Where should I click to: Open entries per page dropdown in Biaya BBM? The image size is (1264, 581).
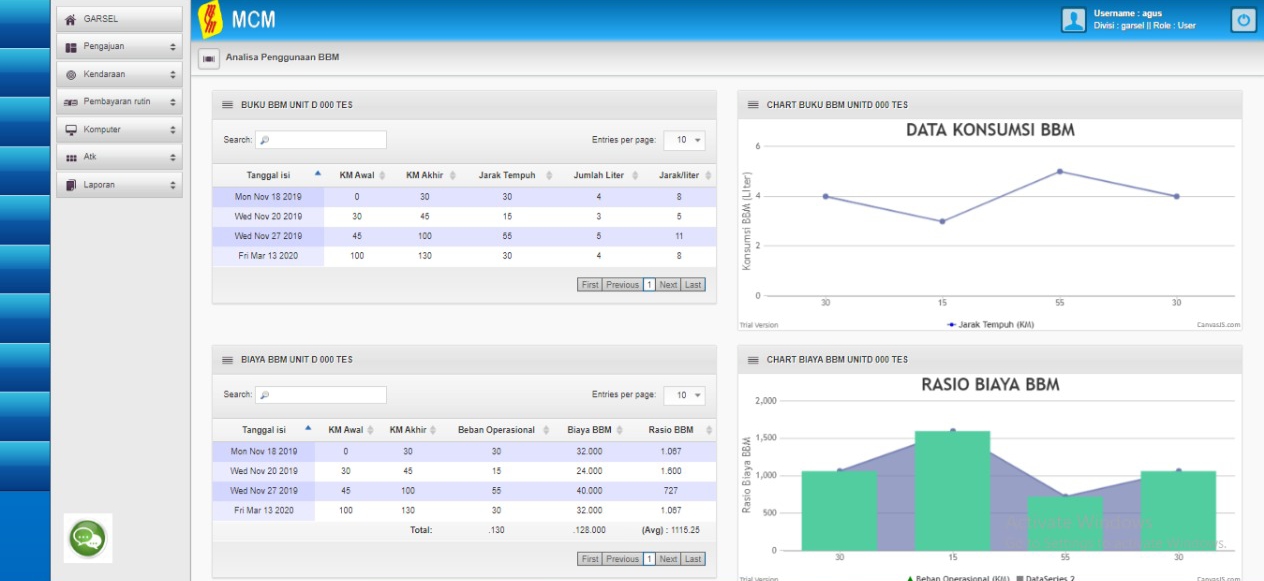tap(684, 395)
